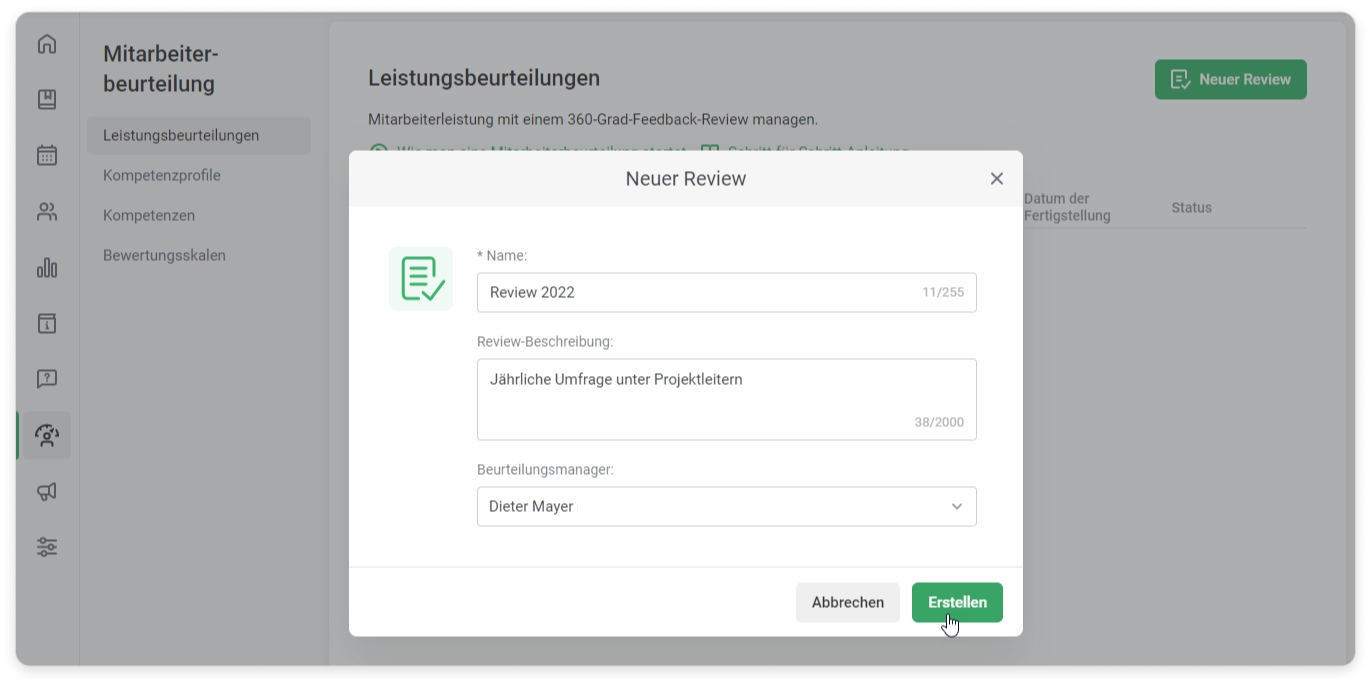This screenshot has height=686, width=1371.
Task: Select the employee review gauge sidebar icon
Action: pos(47,435)
